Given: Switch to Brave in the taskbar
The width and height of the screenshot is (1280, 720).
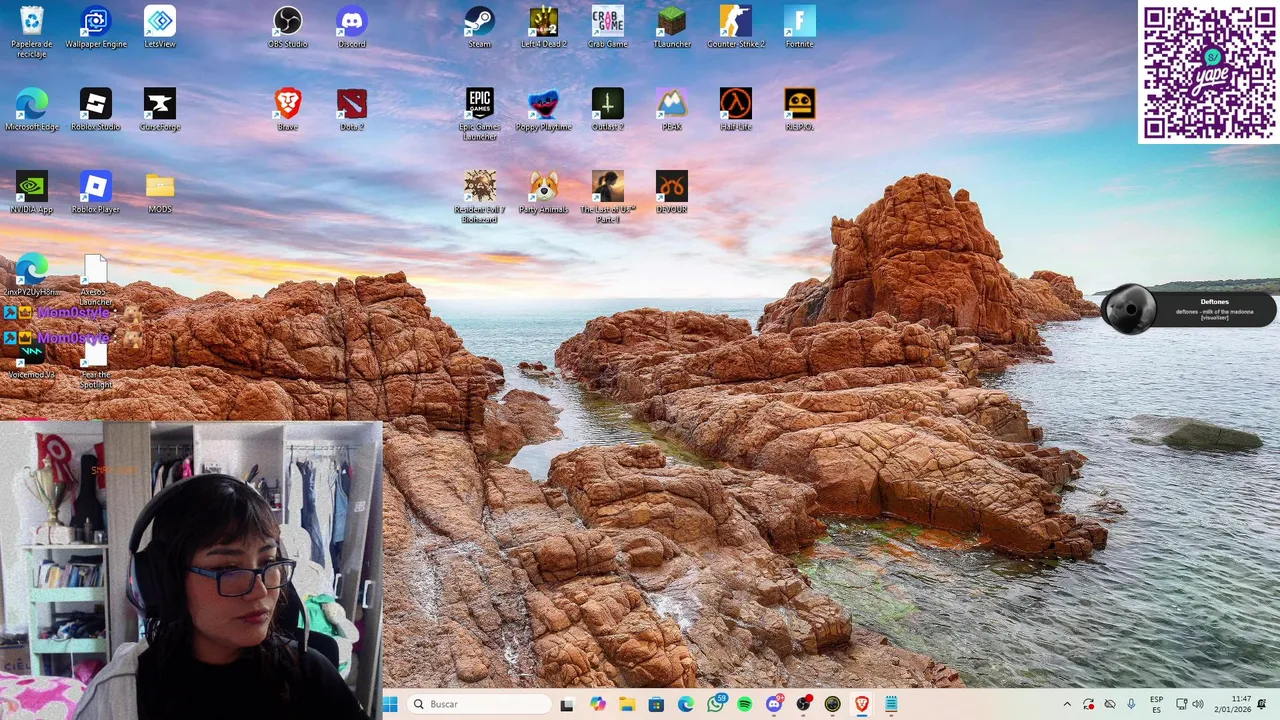Looking at the screenshot, I should [x=861, y=704].
